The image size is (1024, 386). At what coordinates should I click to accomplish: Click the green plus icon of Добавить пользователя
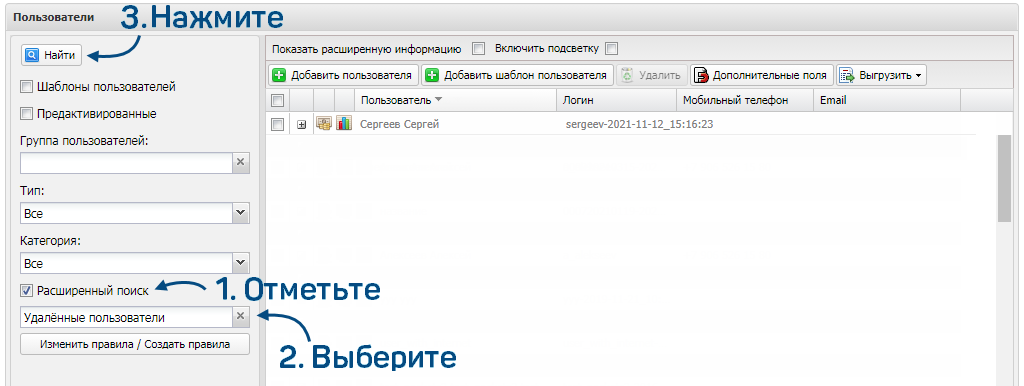point(279,75)
